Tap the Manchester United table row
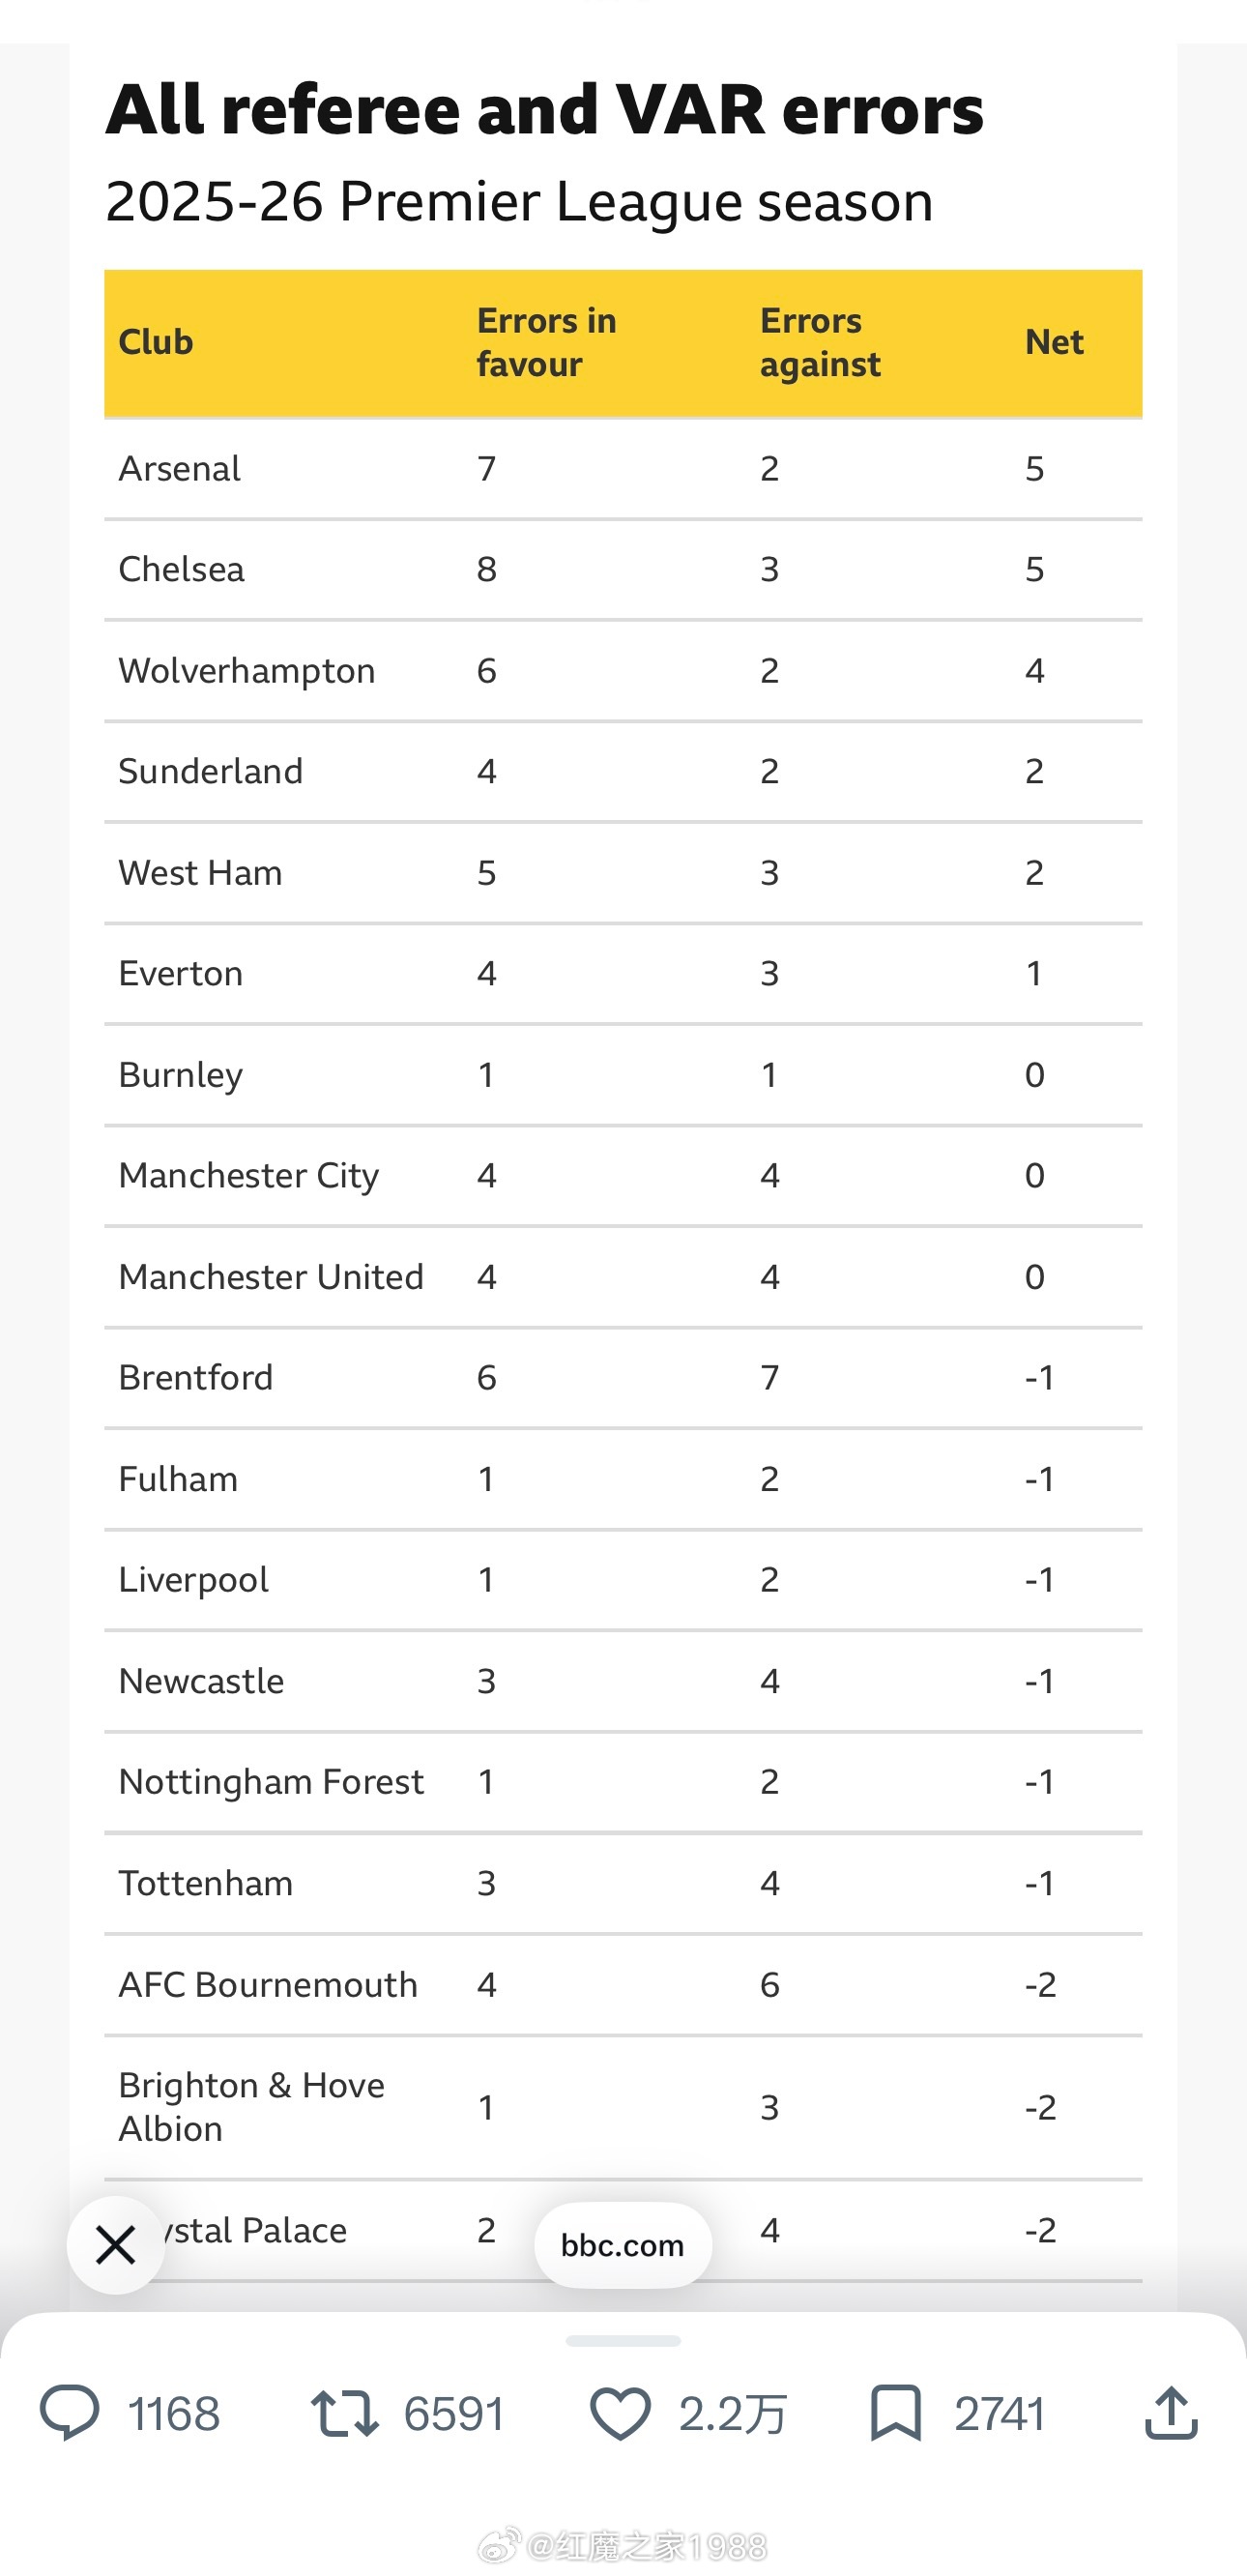This screenshot has width=1247, height=2576. 623,1277
